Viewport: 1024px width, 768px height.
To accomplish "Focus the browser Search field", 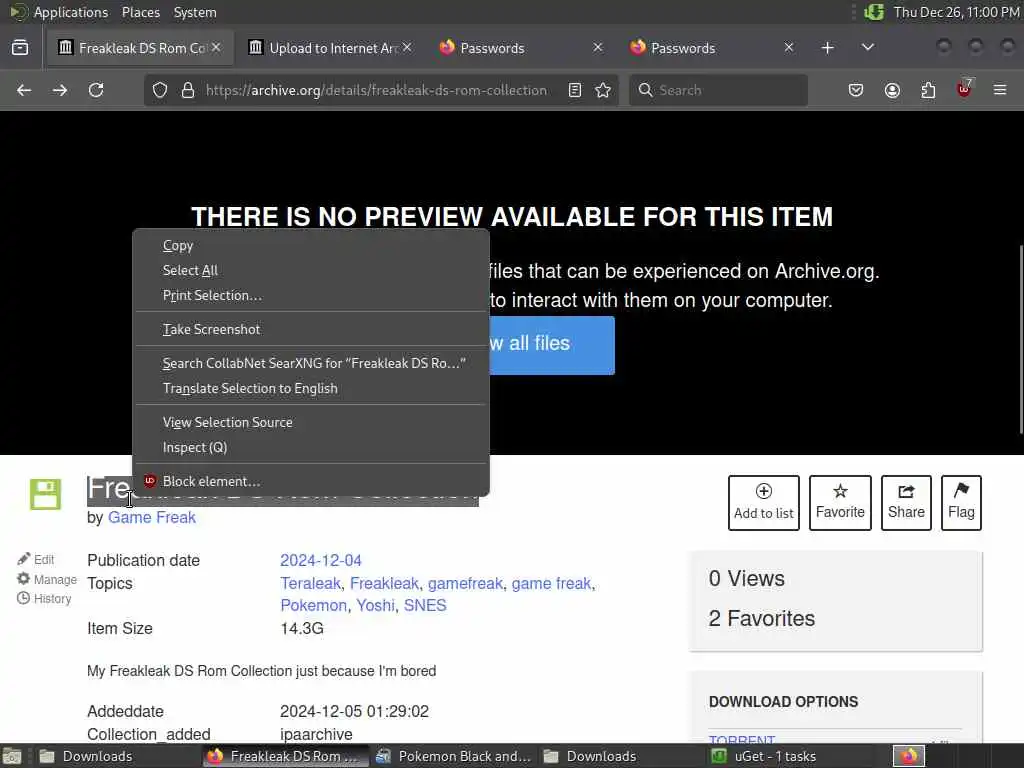I will (718, 90).
